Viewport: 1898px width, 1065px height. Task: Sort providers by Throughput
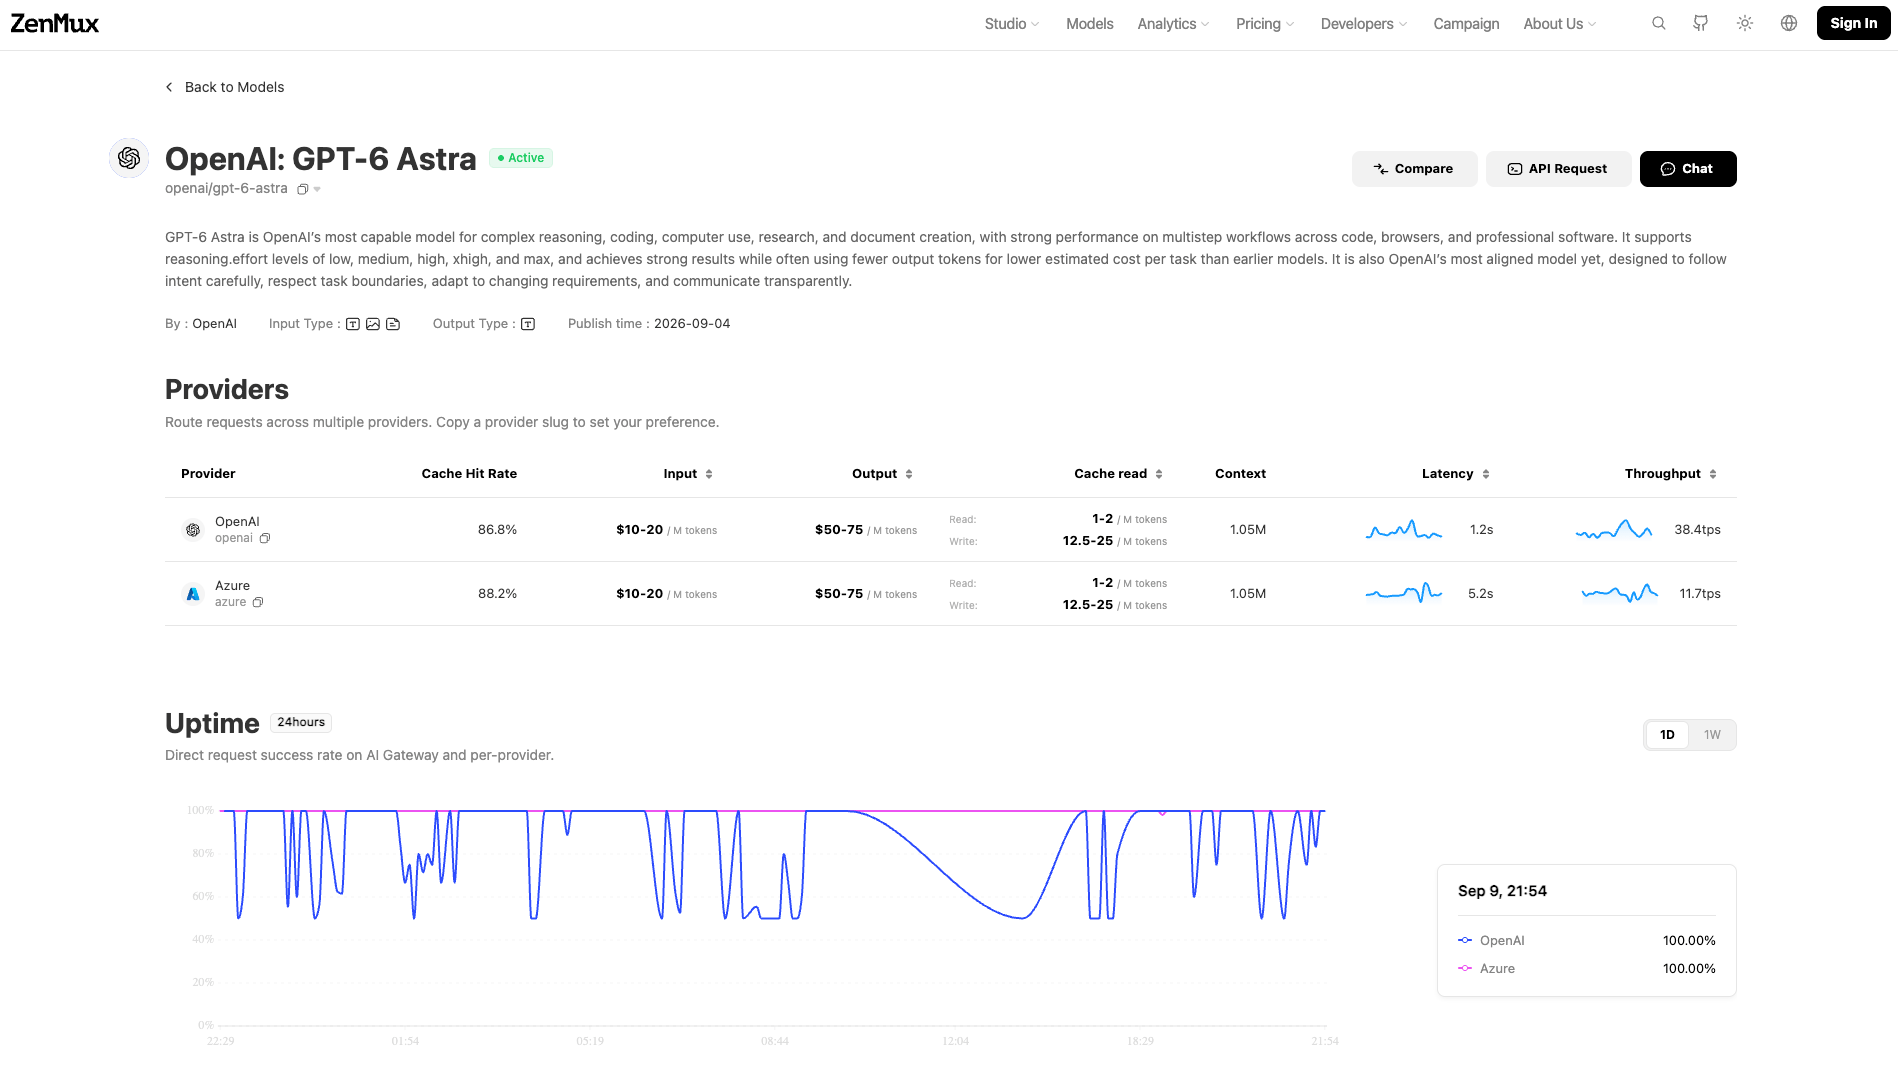[x=1713, y=474]
